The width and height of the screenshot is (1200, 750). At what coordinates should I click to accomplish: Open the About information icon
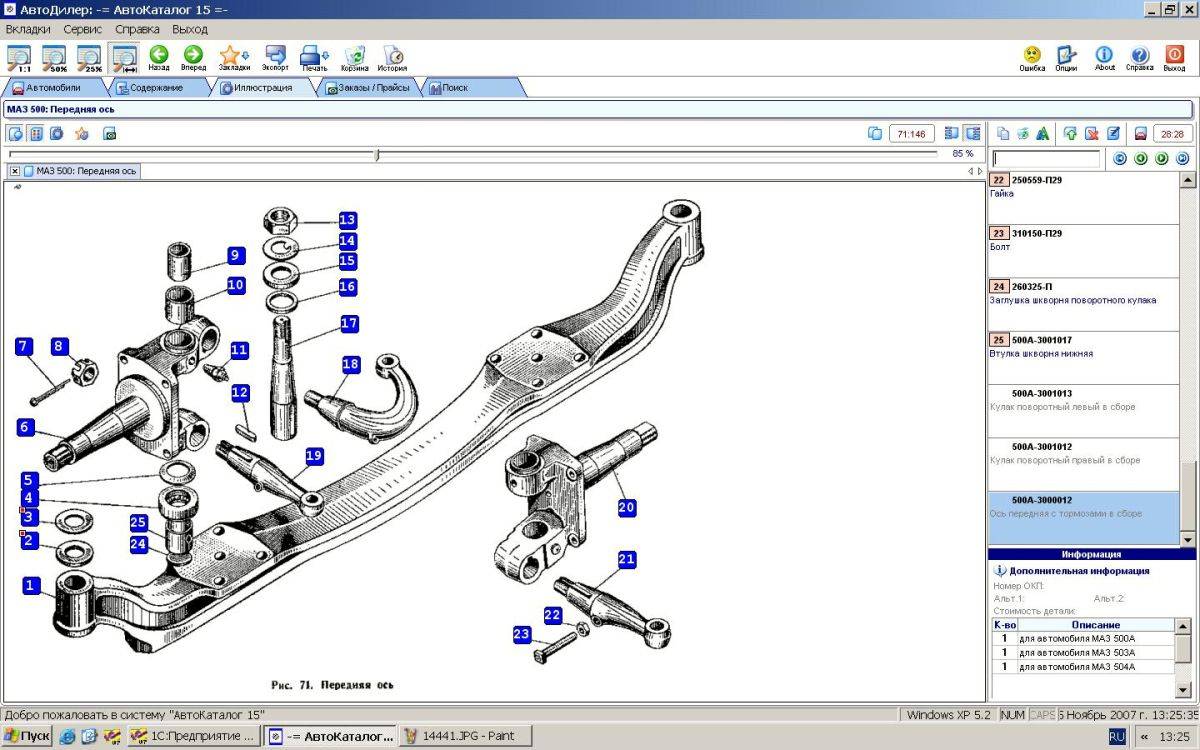1104,58
